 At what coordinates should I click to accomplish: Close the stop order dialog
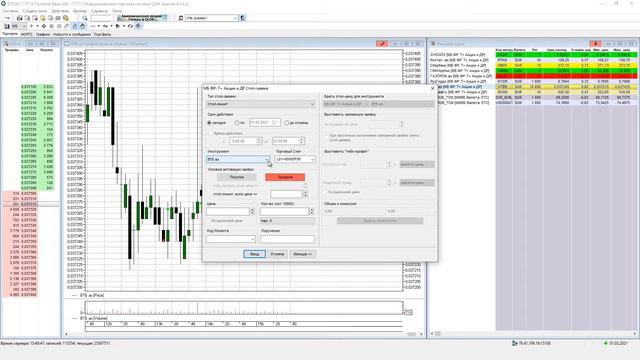tap(433, 88)
